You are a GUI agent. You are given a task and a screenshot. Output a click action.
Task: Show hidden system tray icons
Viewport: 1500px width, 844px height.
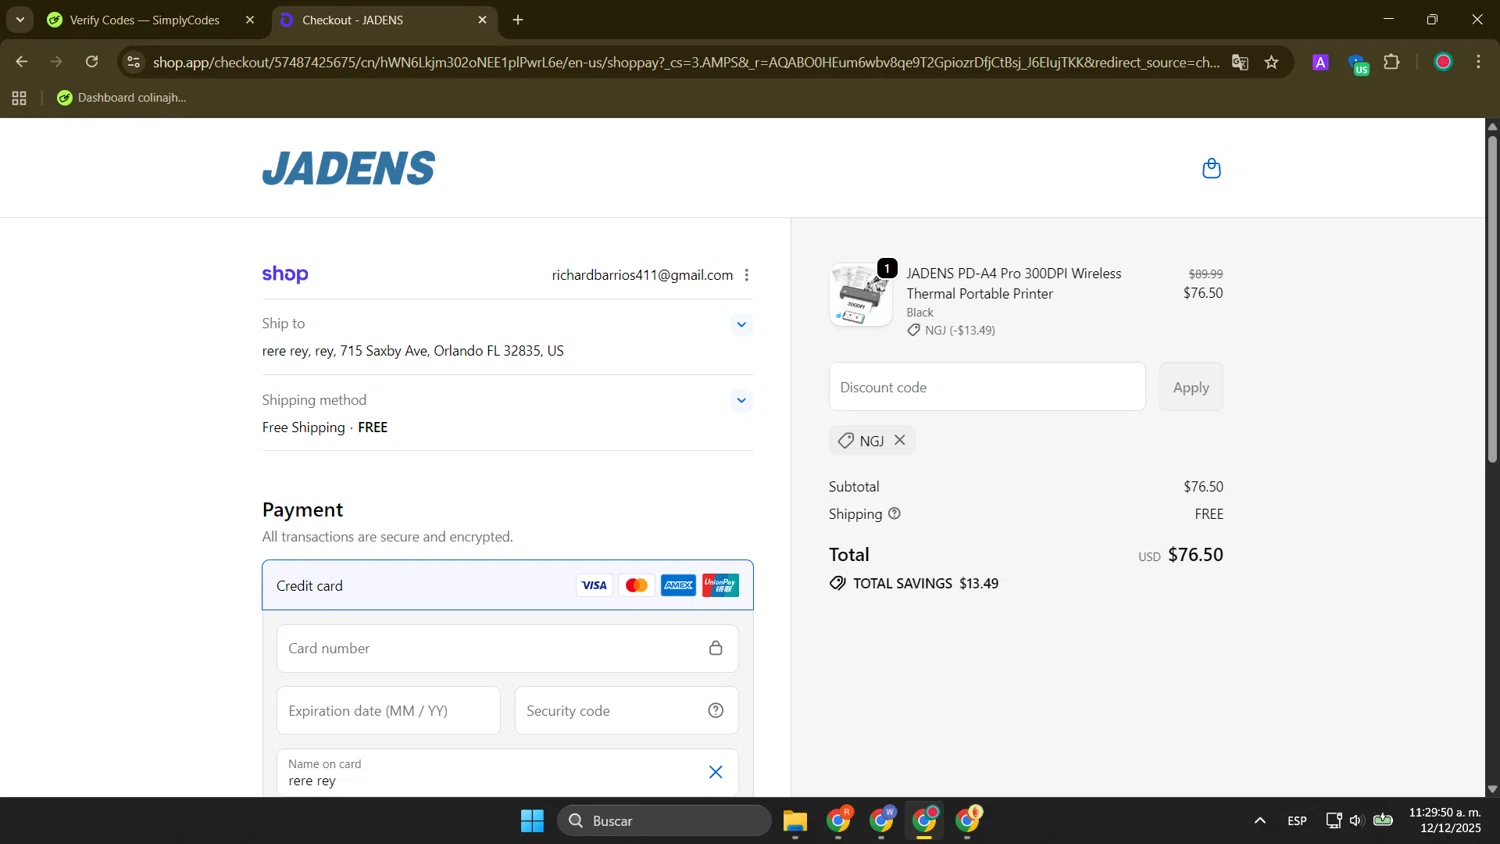(x=1260, y=821)
